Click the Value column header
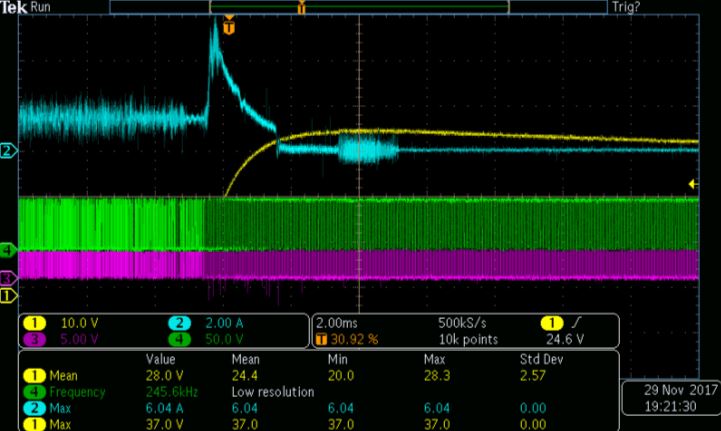The image size is (721, 431). (160, 359)
